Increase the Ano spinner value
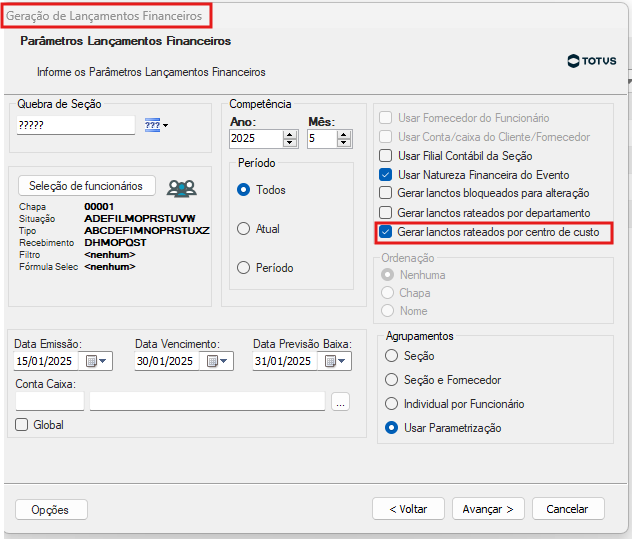The width and height of the screenshot is (632, 539). click(x=290, y=135)
